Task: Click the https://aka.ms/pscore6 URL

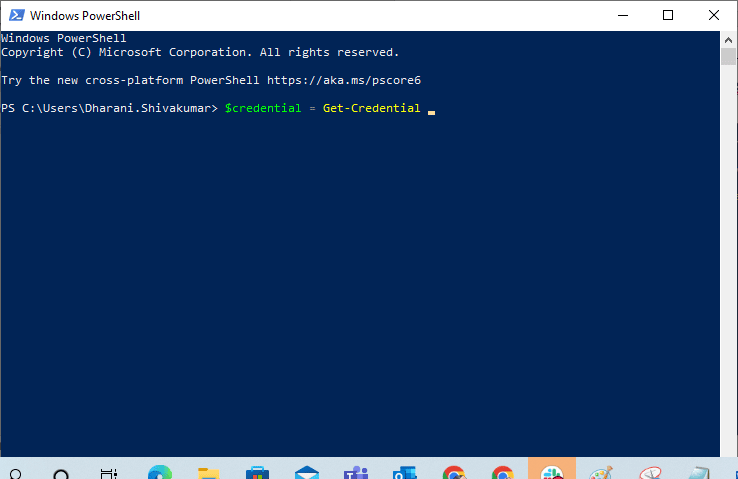Action: point(344,80)
